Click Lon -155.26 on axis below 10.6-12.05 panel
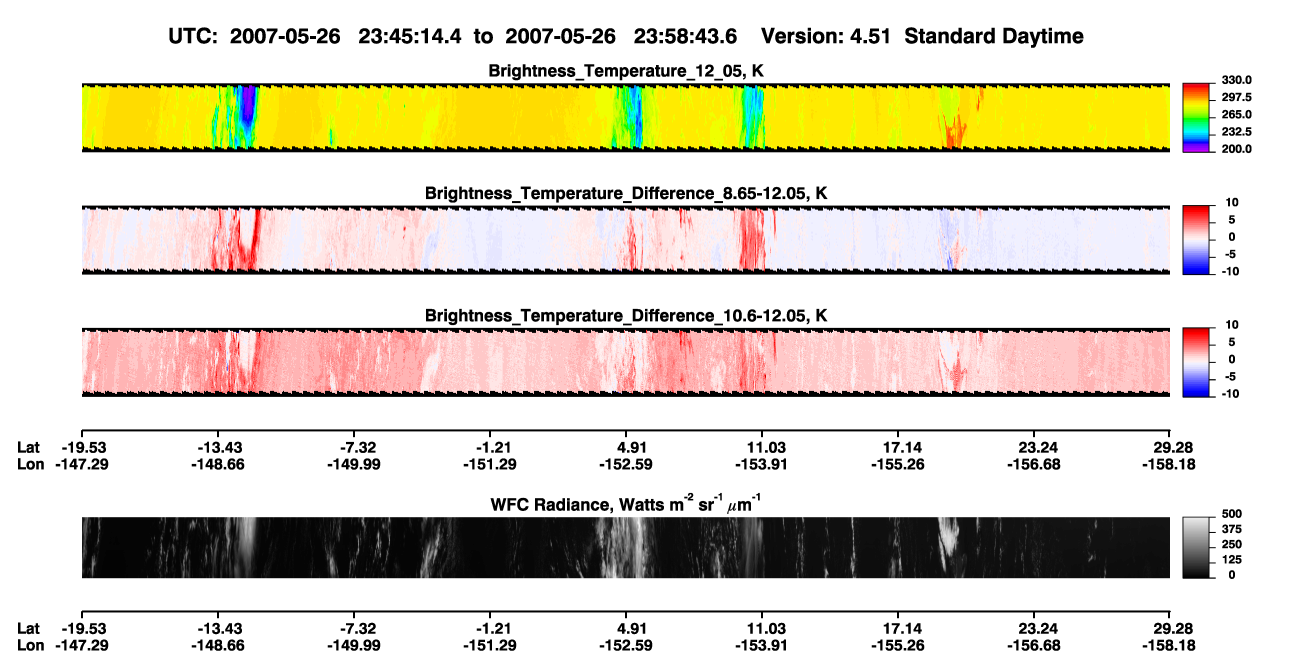1300x667 pixels. 899,464
